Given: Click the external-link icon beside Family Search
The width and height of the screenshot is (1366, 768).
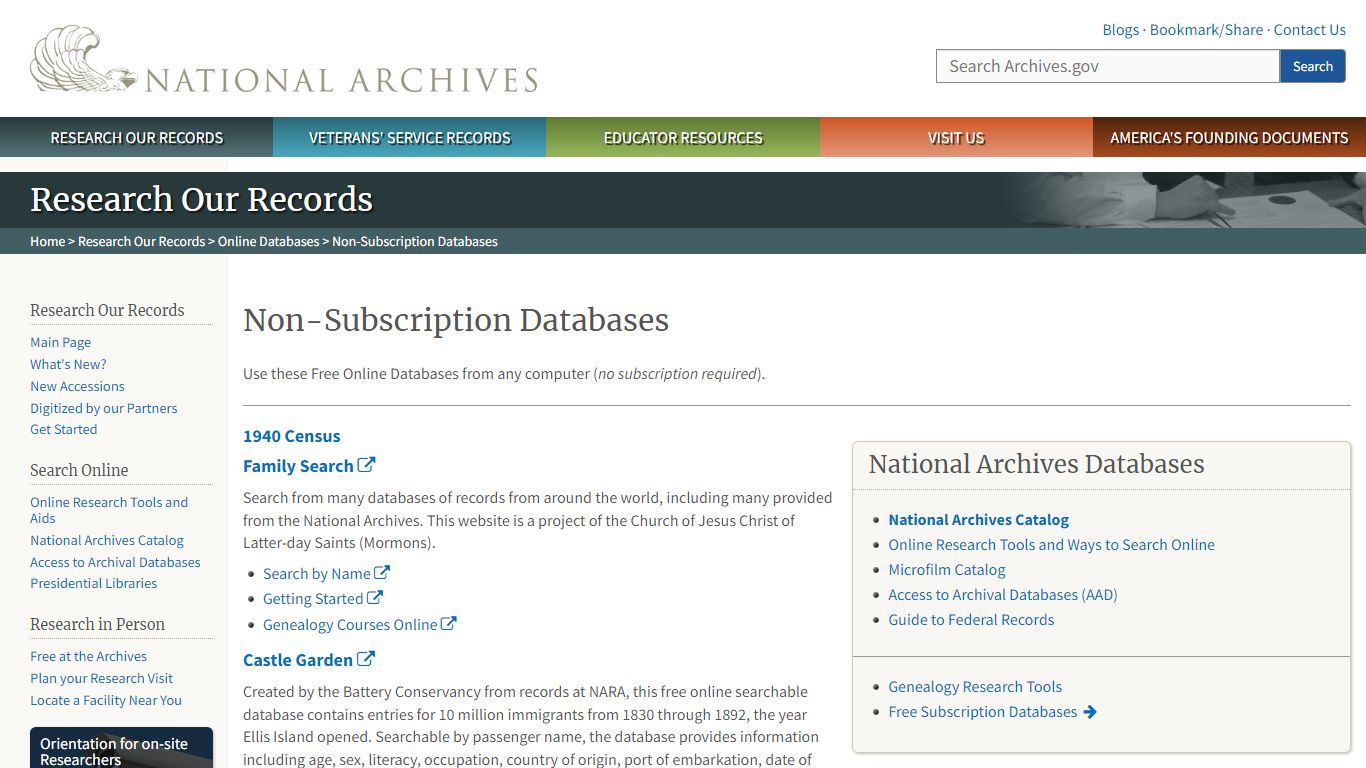Looking at the screenshot, I should [x=367, y=465].
